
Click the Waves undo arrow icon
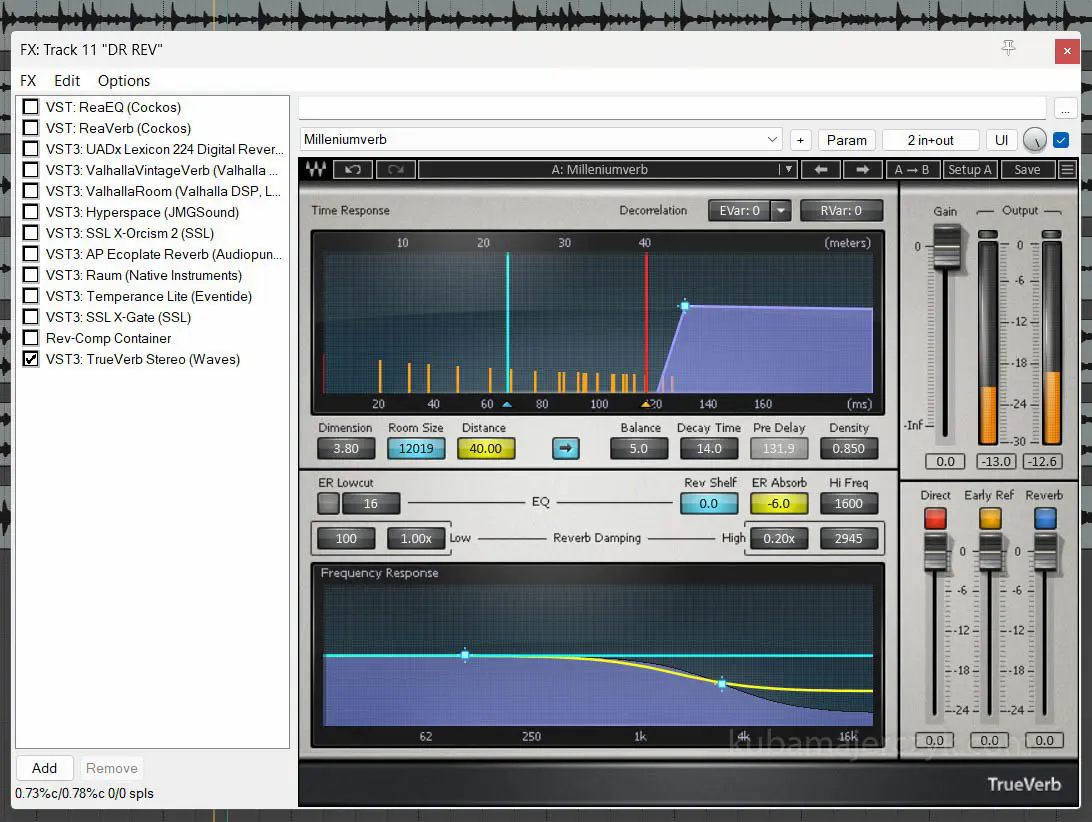pos(354,170)
